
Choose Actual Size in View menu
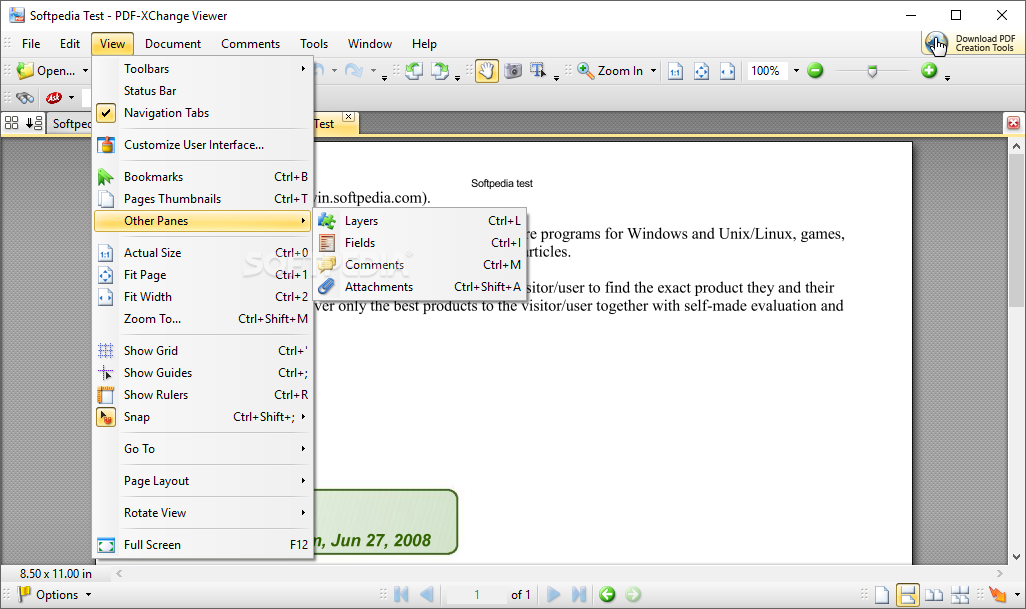point(203,252)
